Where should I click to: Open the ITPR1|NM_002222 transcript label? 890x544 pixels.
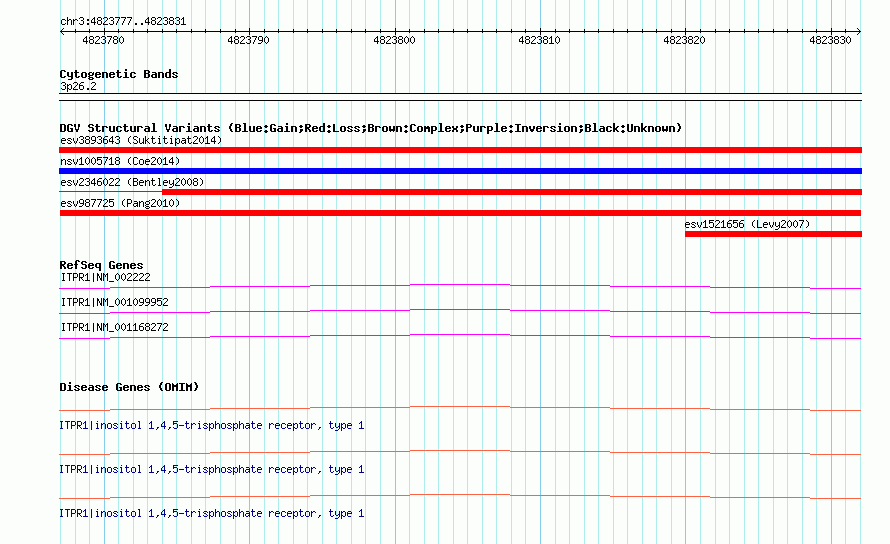[x=106, y=277]
